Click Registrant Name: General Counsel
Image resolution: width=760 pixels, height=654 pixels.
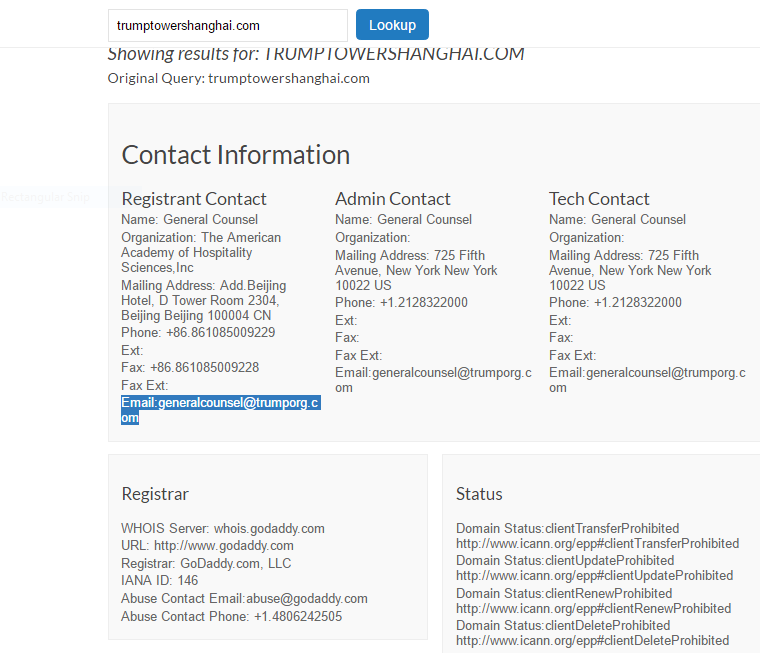[x=190, y=220]
